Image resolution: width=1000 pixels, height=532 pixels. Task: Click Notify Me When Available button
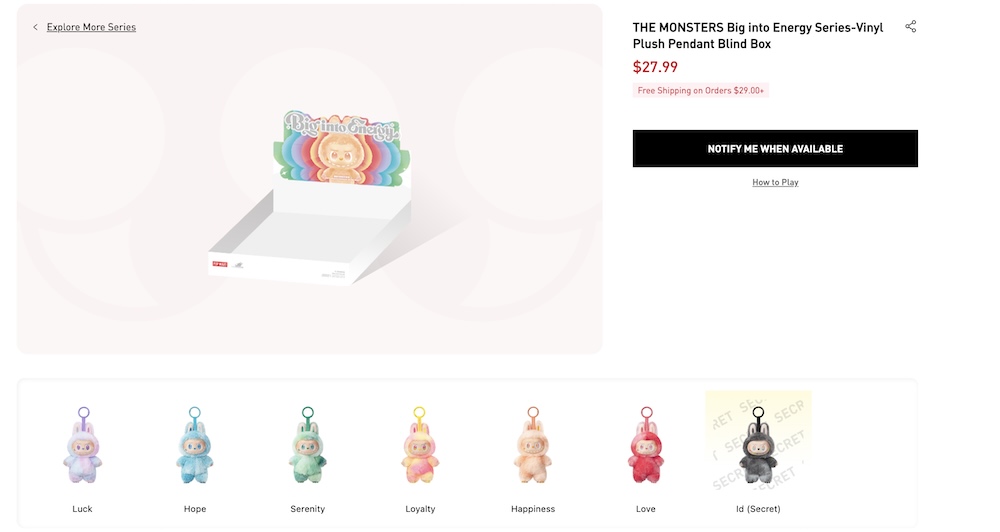775,149
